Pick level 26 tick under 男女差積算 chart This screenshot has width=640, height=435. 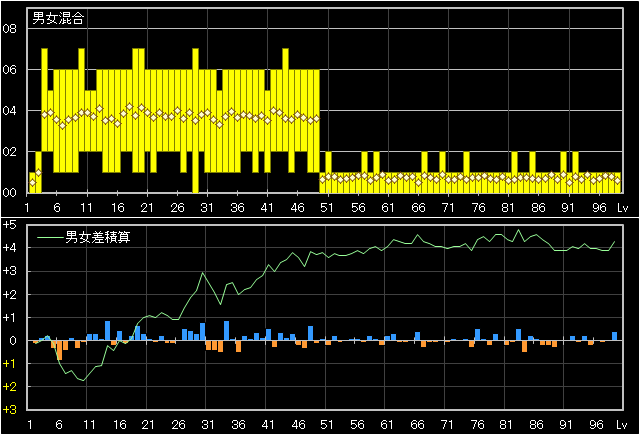(178, 425)
